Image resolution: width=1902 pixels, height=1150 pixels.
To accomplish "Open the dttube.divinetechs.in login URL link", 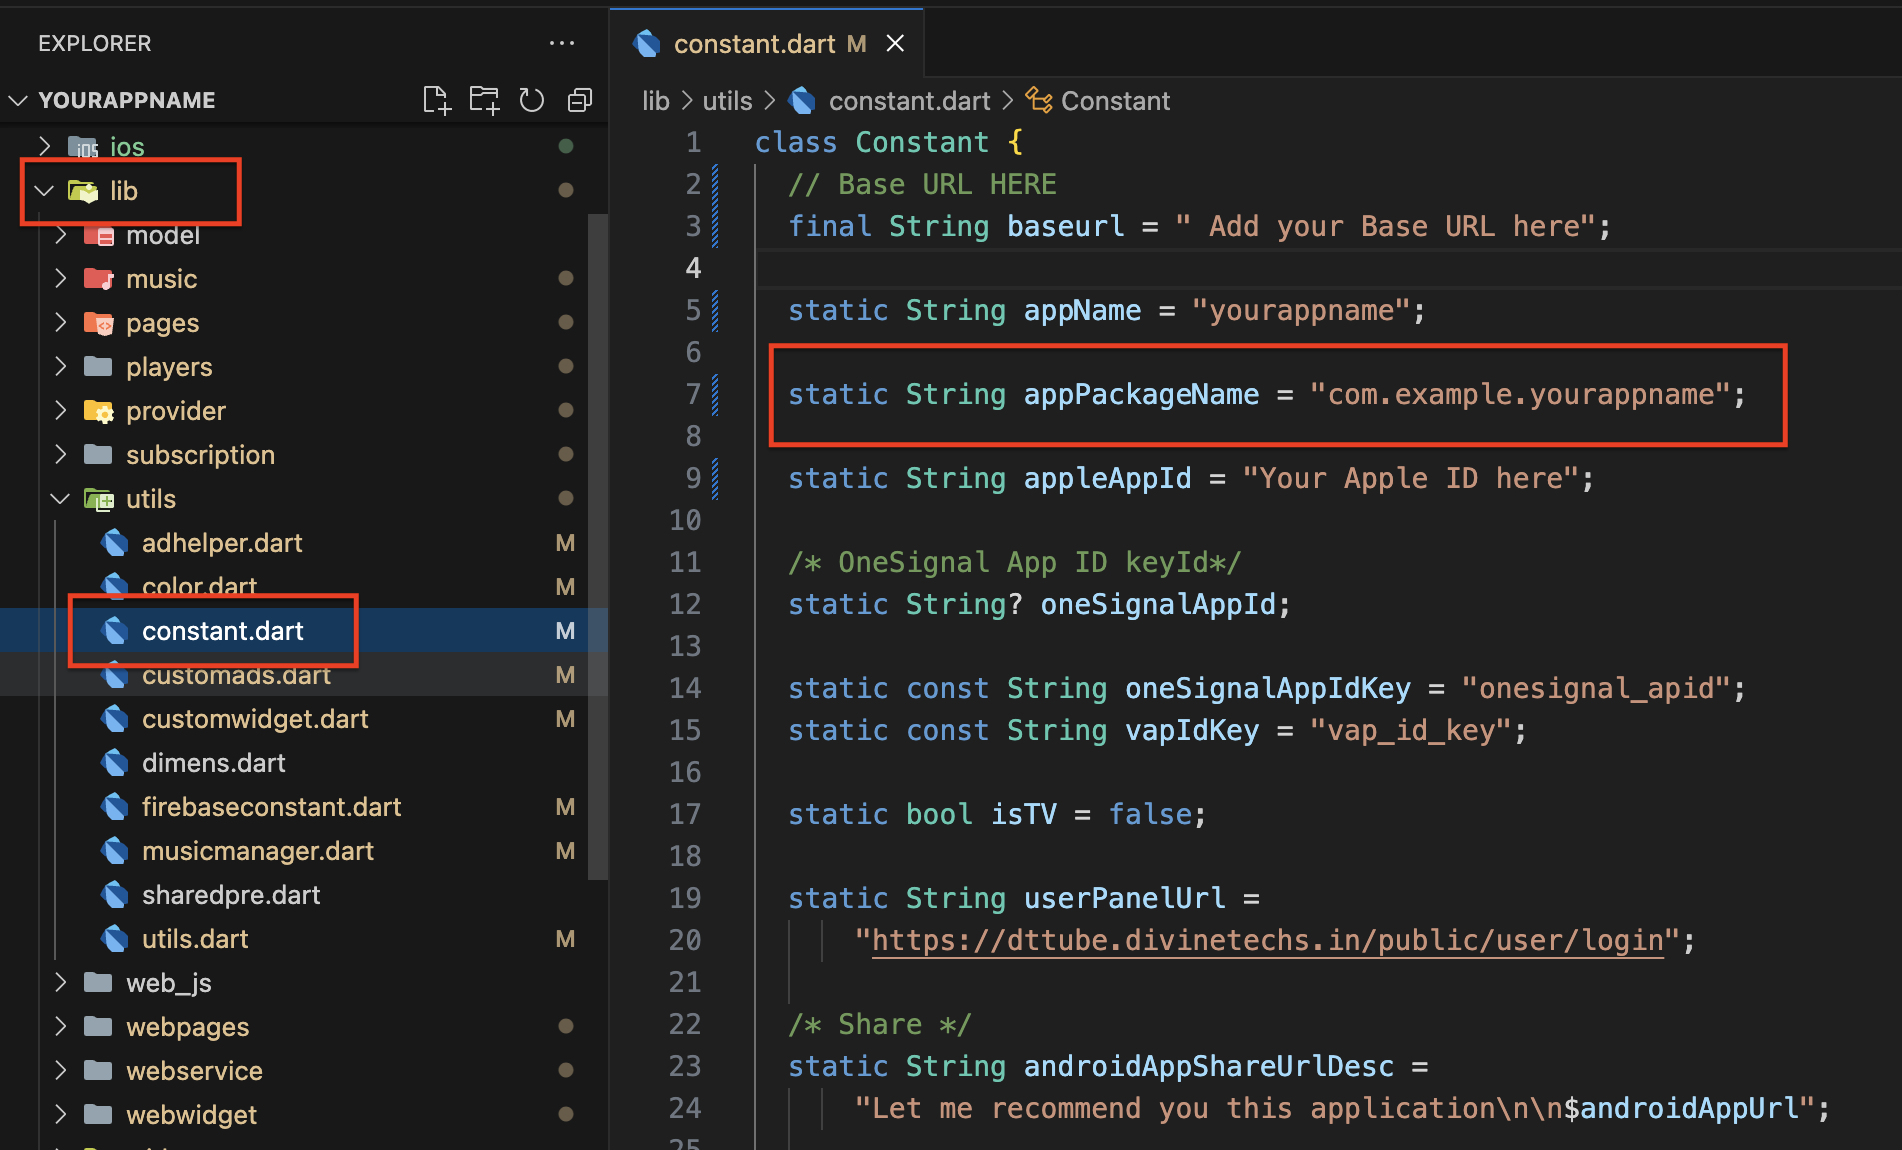I will pyautogui.click(x=1267, y=941).
